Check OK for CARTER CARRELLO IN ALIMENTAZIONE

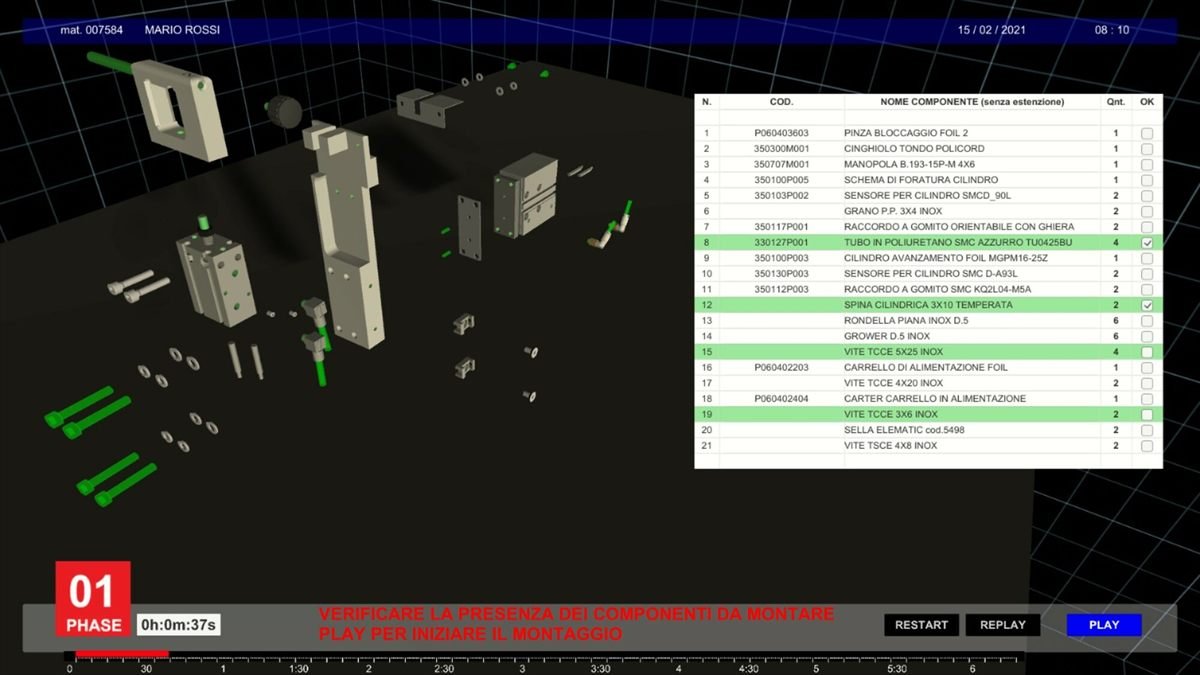coord(1147,399)
